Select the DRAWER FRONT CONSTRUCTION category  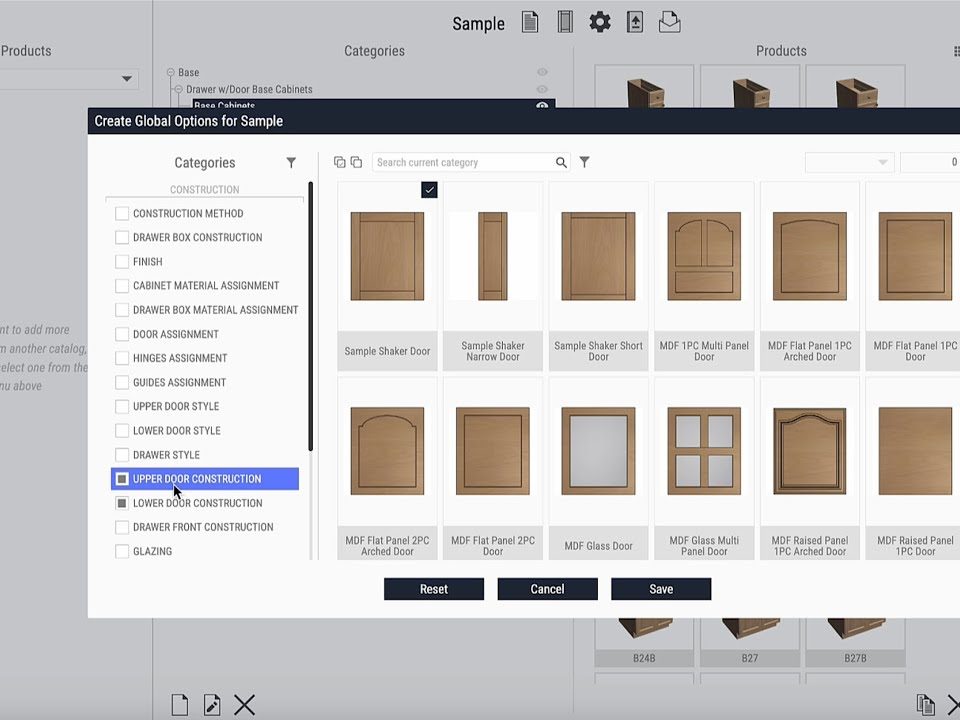pyautogui.click(x=203, y=527)
